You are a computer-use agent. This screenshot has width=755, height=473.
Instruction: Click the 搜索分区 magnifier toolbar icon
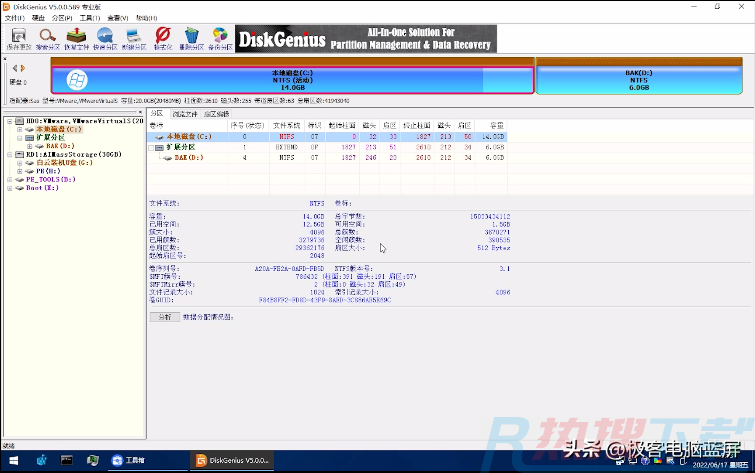tap(48, 39)
